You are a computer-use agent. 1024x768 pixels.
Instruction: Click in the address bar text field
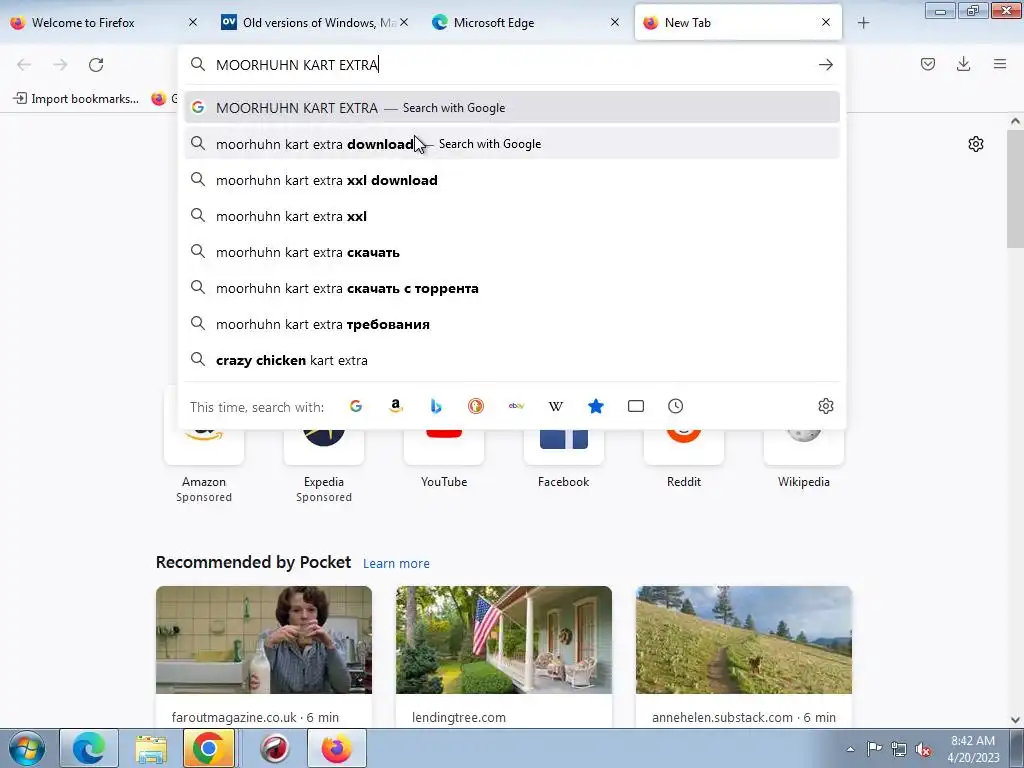point(513,65)
